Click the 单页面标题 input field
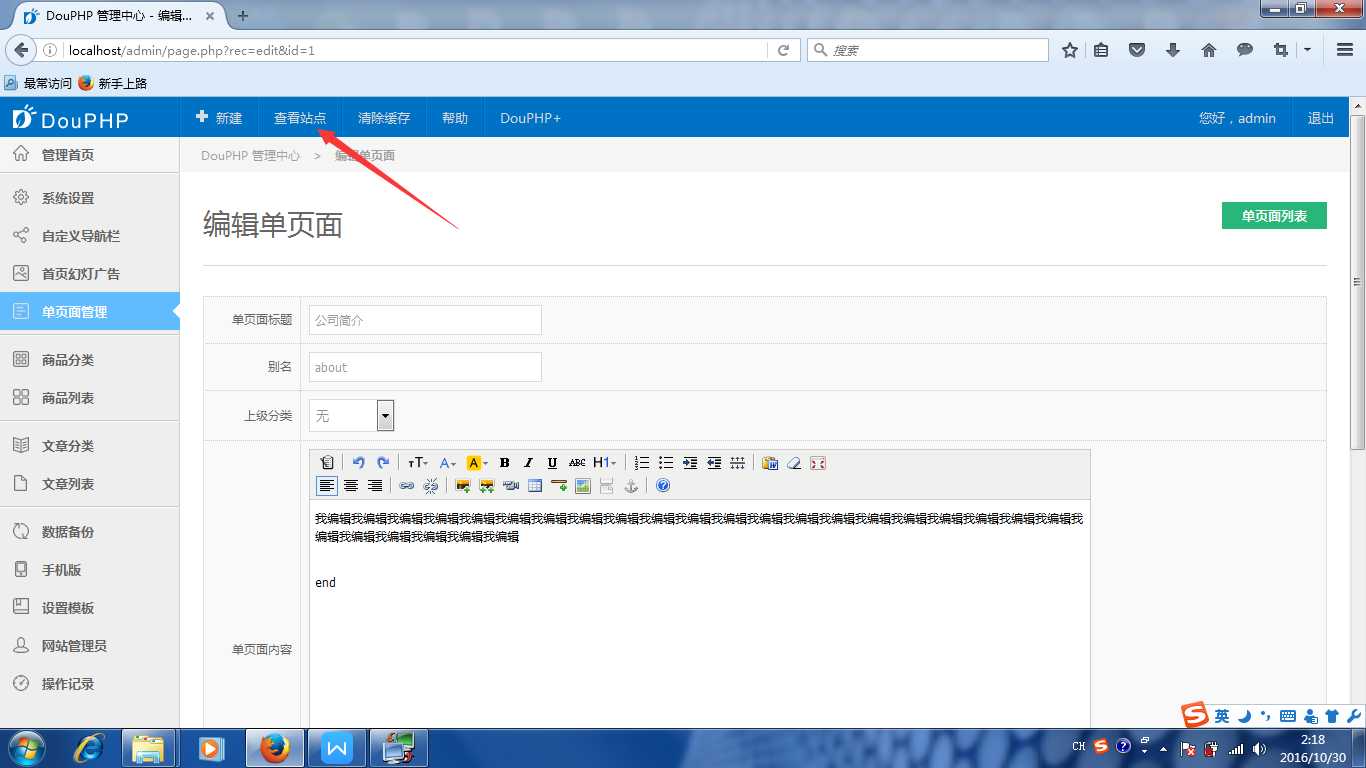The height and width of the screenshot is (768, 1366). 425,320
